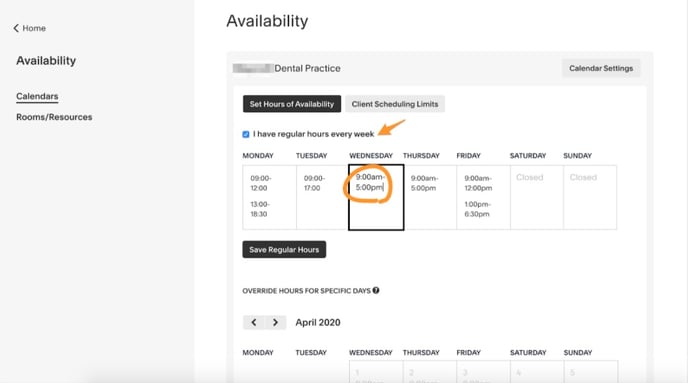Screen dimensions: 688x383
Task: Edit Tuesday 09:00-17:00 hours field
Action: pyautogui.click(x=322, y=197)
